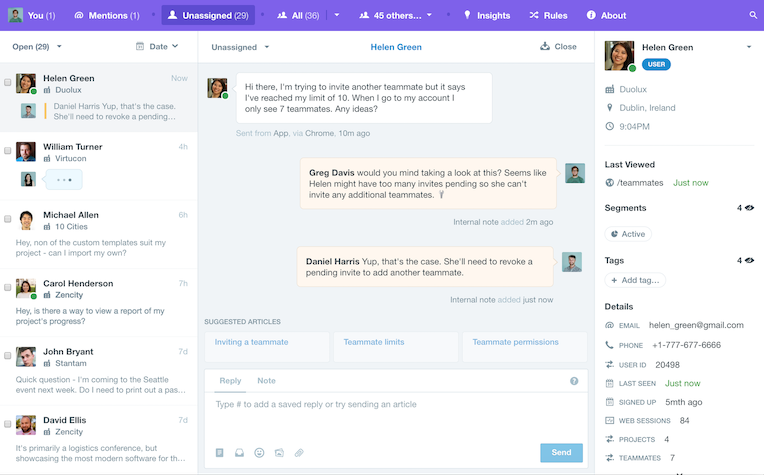Click the helen_green@gmail.com email value
764x475 pixels.
(x=696, y=325)
